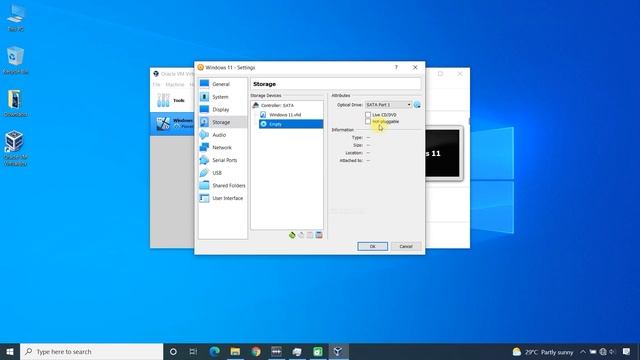Viewport: 640px width, 360px height.
Task: Open the notification center icon
Action: pos(627,351)
